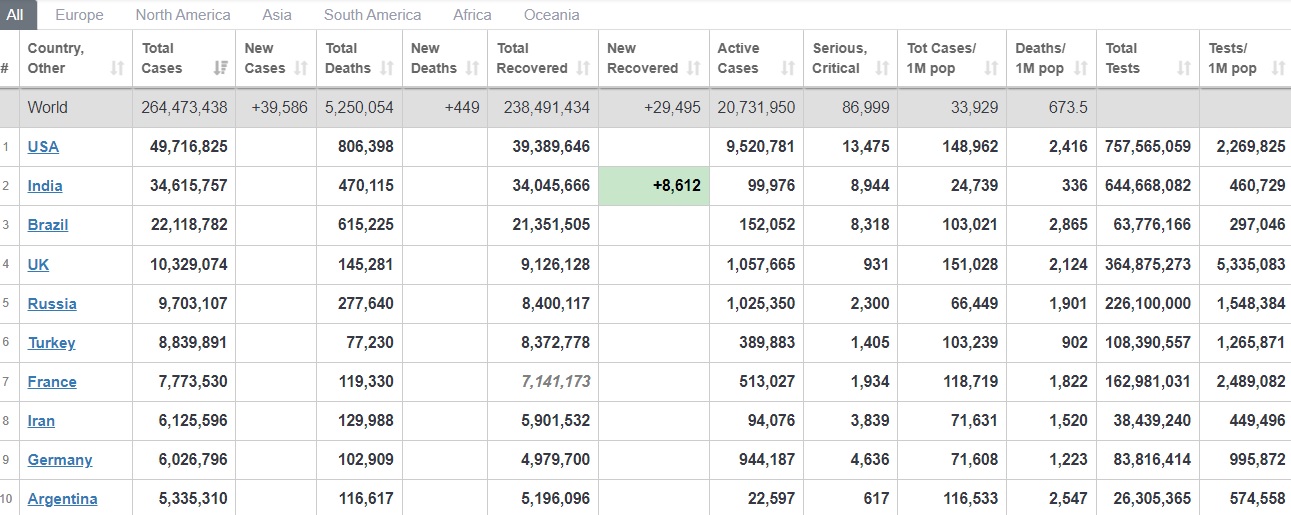Sort by Deaths/1M pop arrow icon
The width and height of the screenshot is (1291, 515).
[1080, 68]
